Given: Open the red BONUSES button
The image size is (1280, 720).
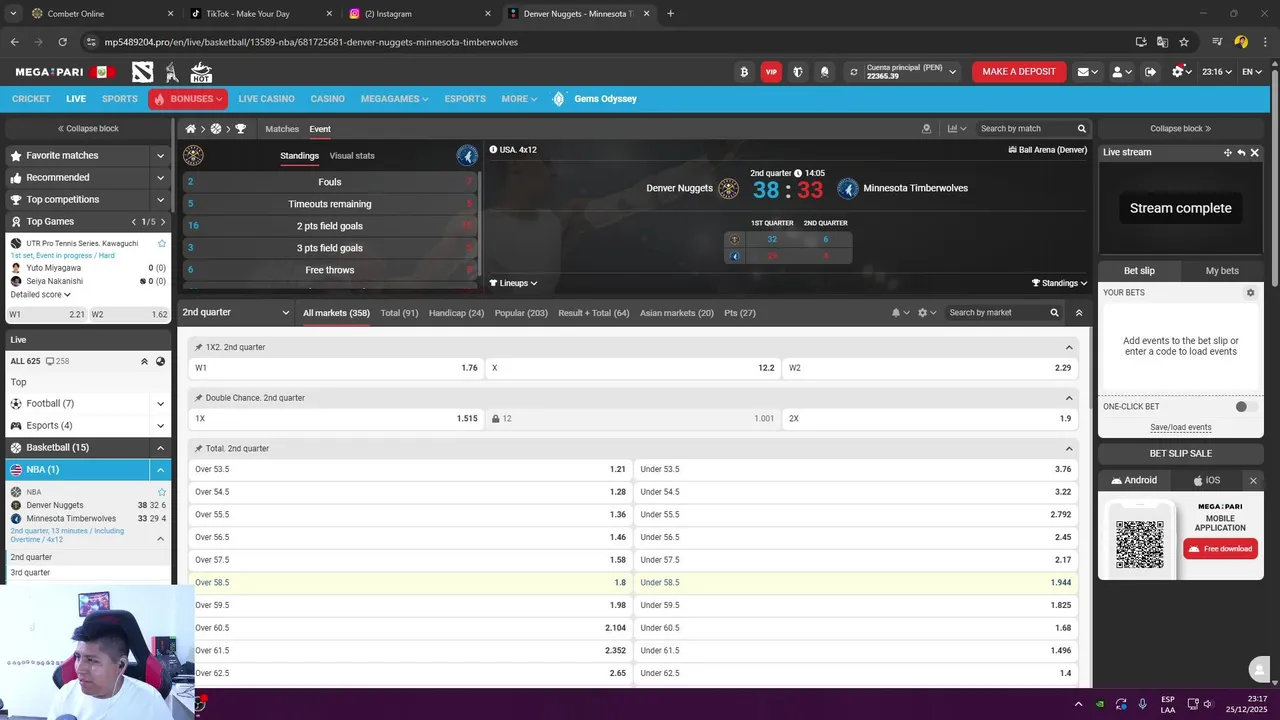Looking at the screenshot, I should (189, 99).
